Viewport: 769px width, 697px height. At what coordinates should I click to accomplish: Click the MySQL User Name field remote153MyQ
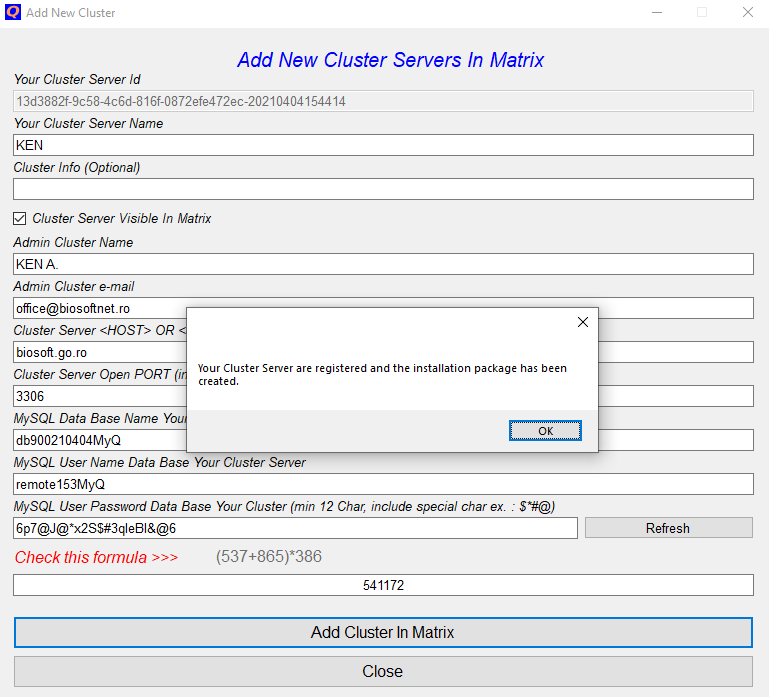point(383,484)
